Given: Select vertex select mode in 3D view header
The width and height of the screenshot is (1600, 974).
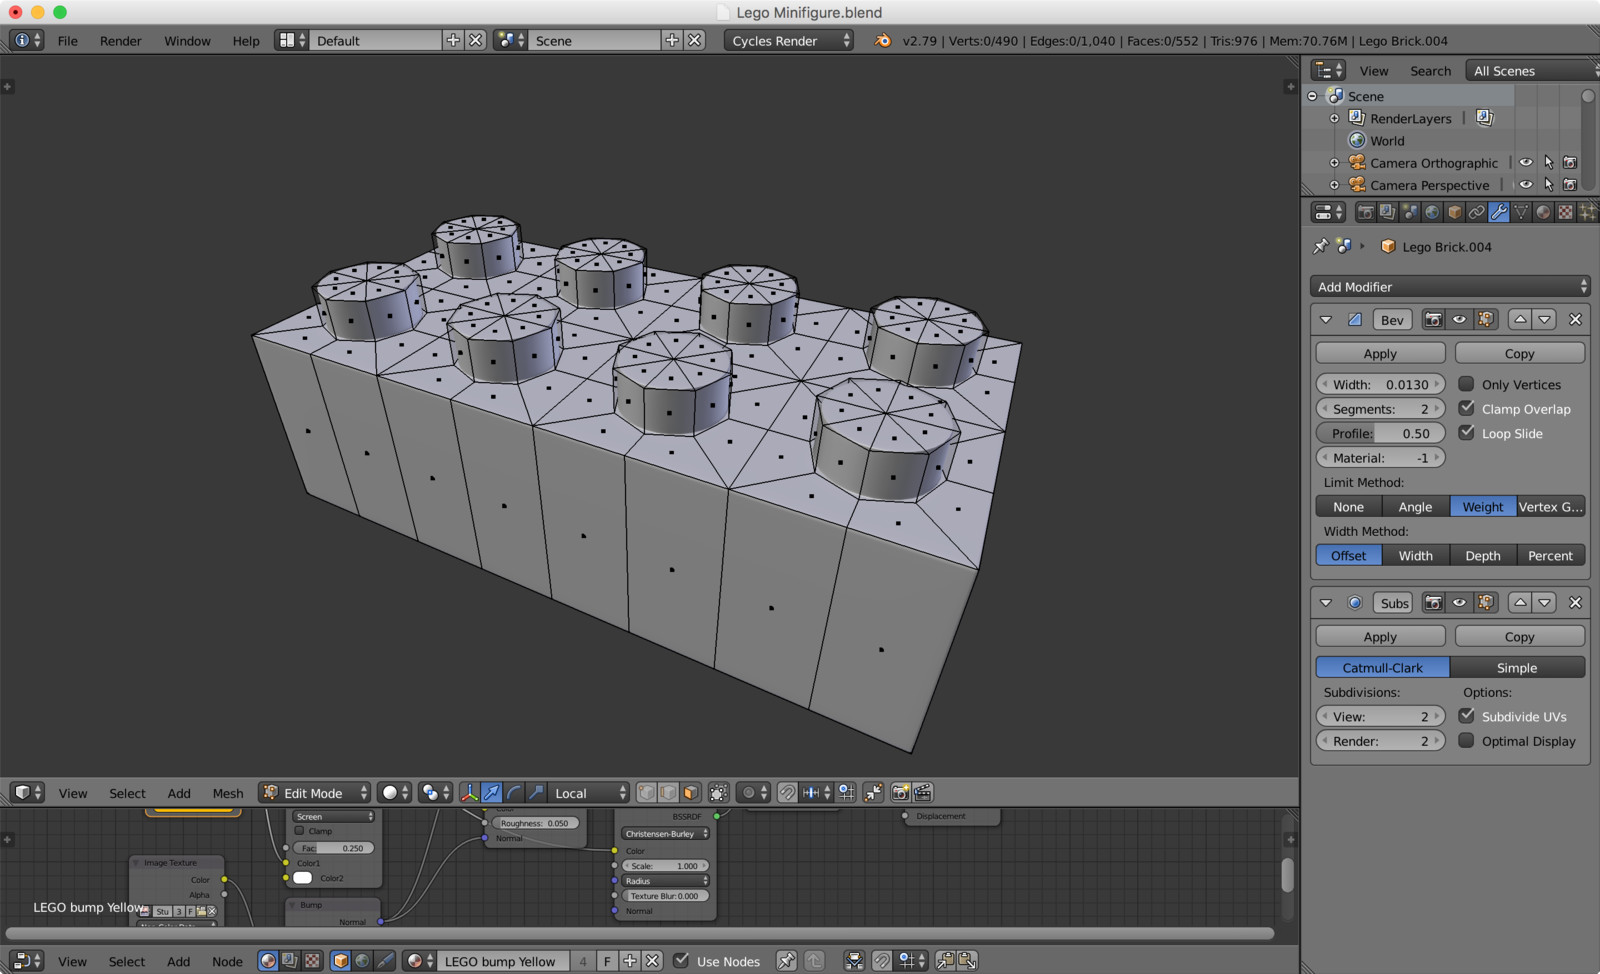Looking at the screenshot, I should 646,793.
